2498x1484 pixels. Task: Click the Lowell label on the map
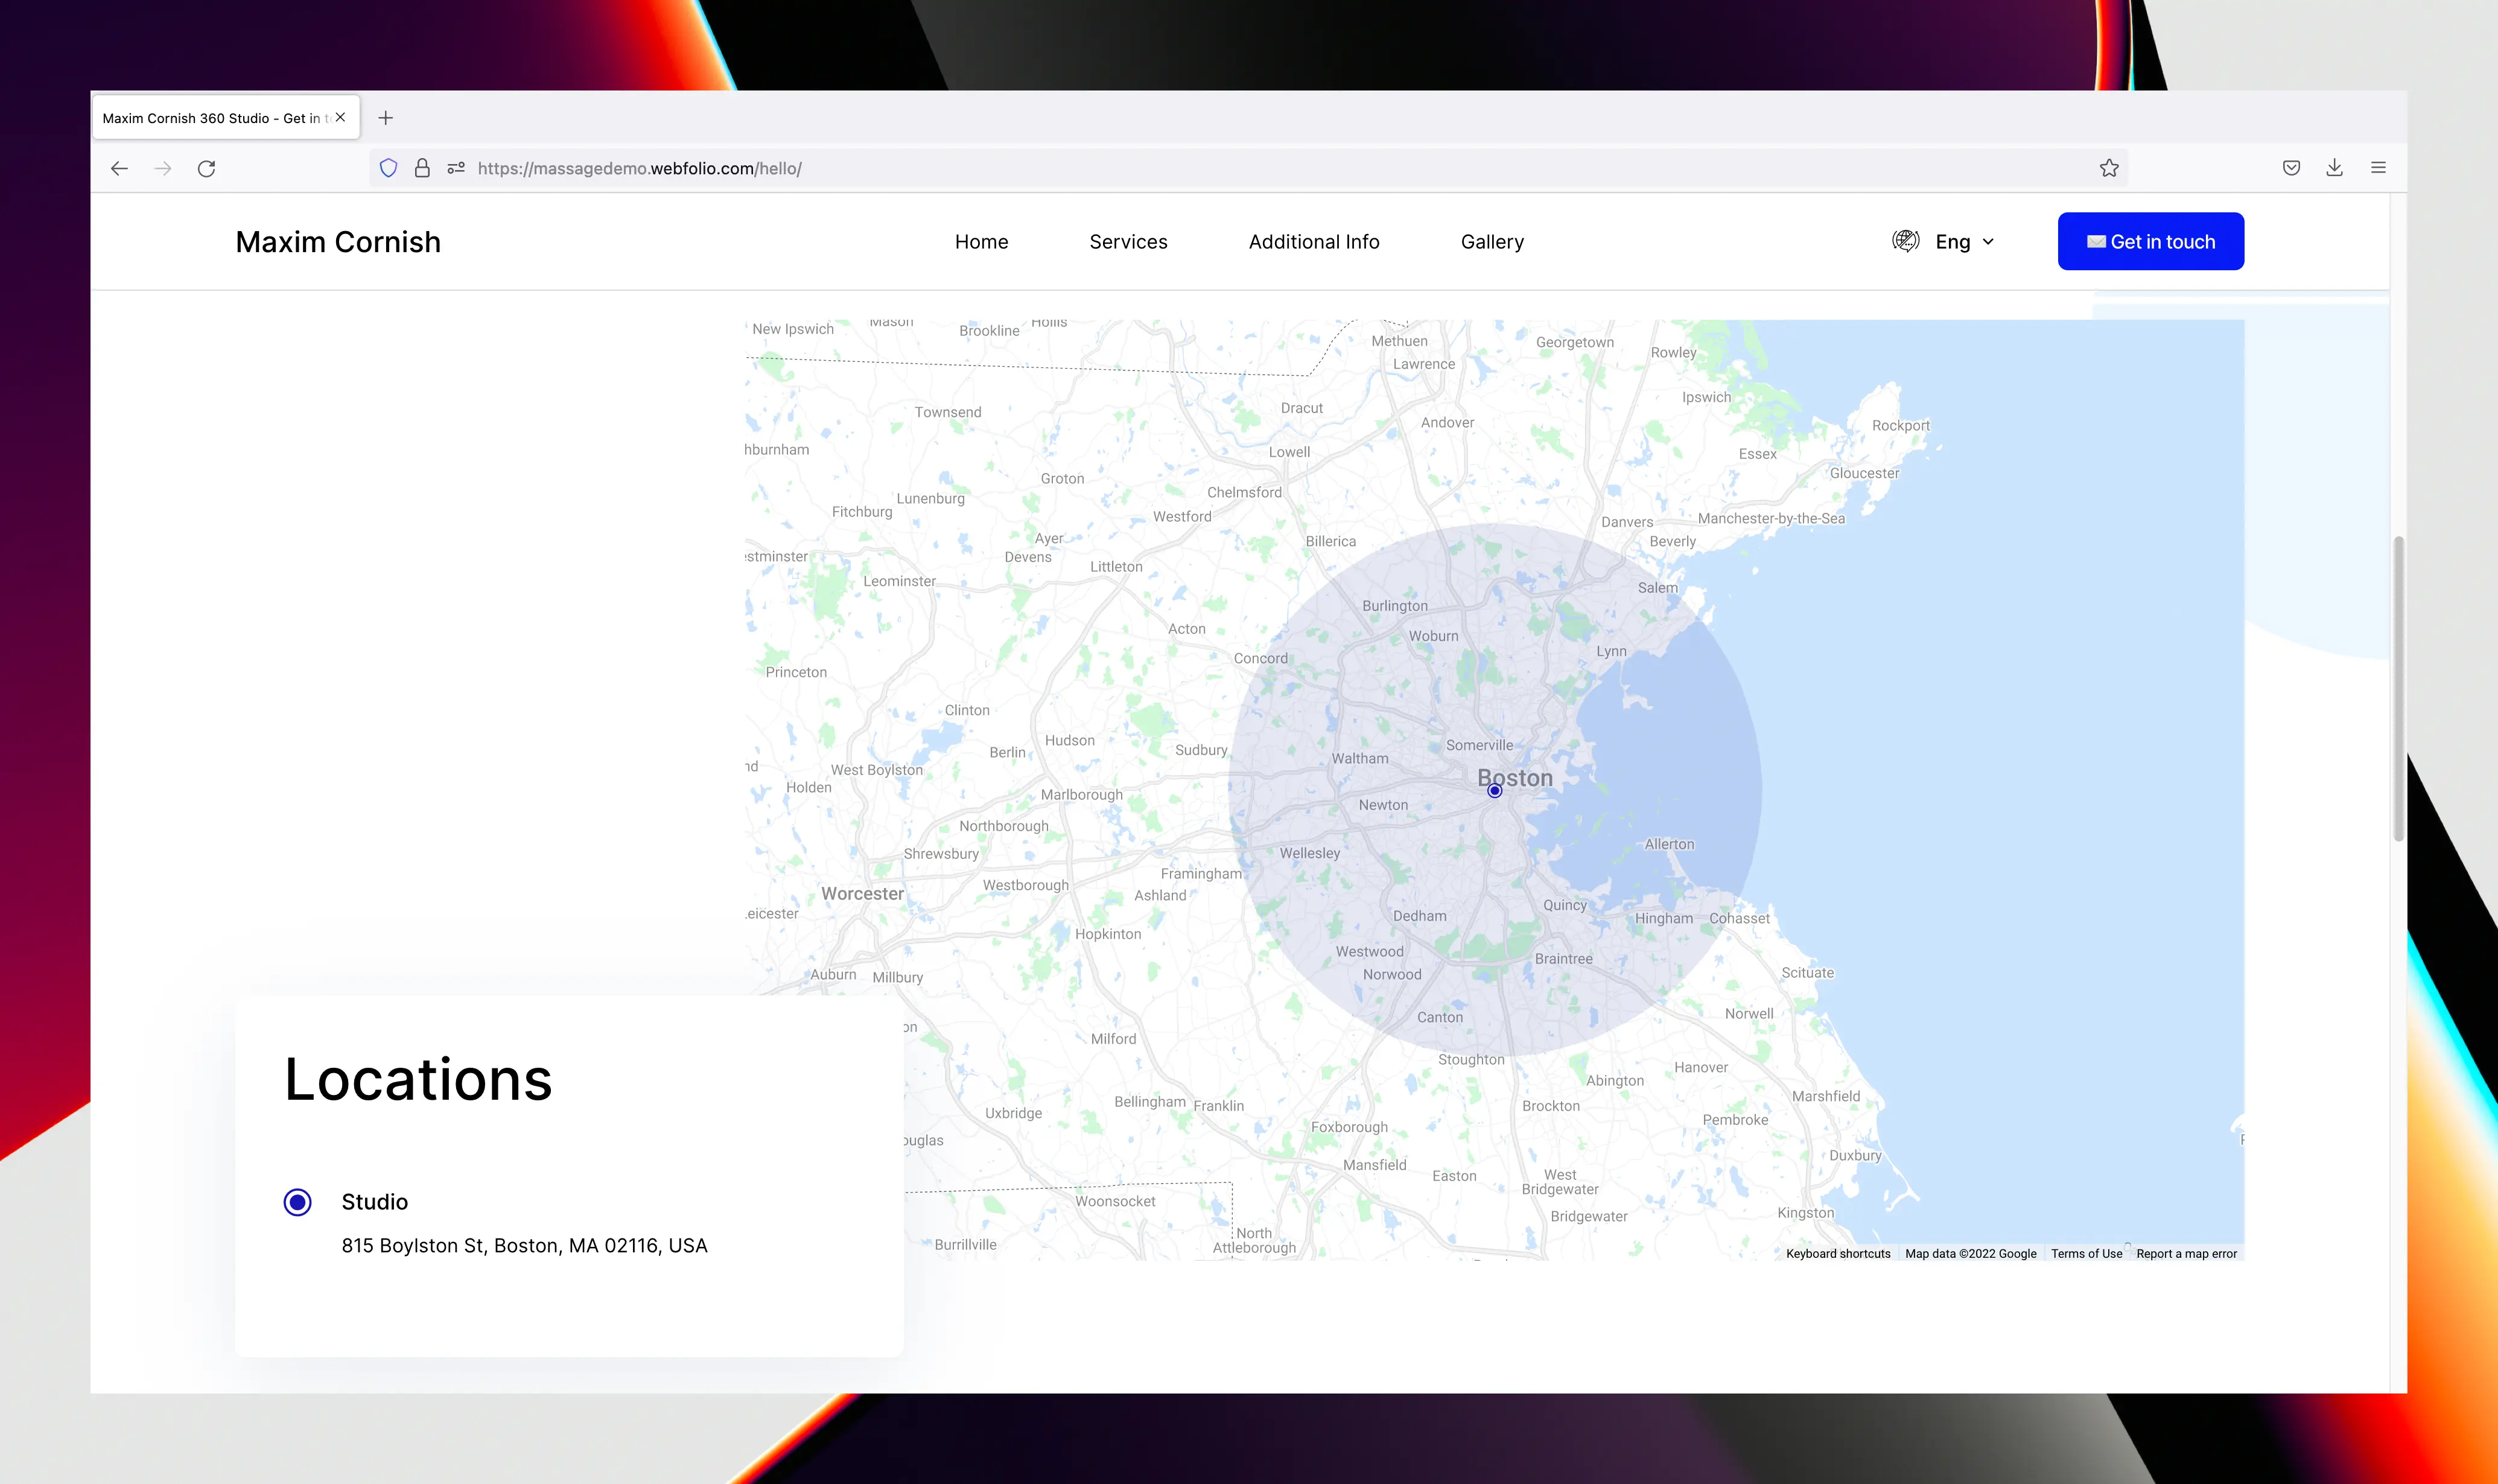point(1289,452)
